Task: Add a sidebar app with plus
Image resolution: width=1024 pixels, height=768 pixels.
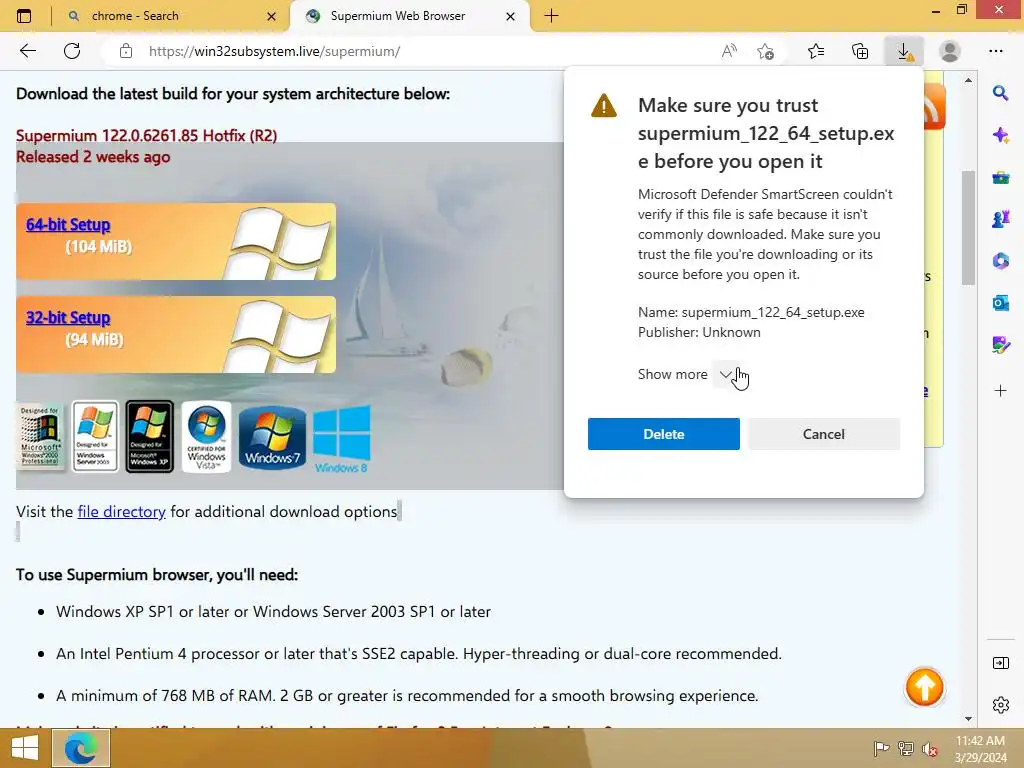Action: 1000,391
